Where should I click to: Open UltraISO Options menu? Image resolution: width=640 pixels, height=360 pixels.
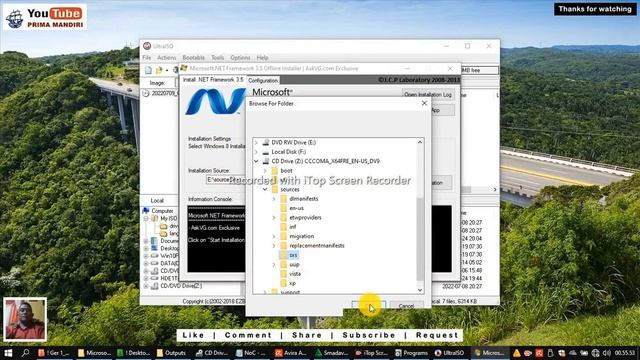tap(240, 58)
